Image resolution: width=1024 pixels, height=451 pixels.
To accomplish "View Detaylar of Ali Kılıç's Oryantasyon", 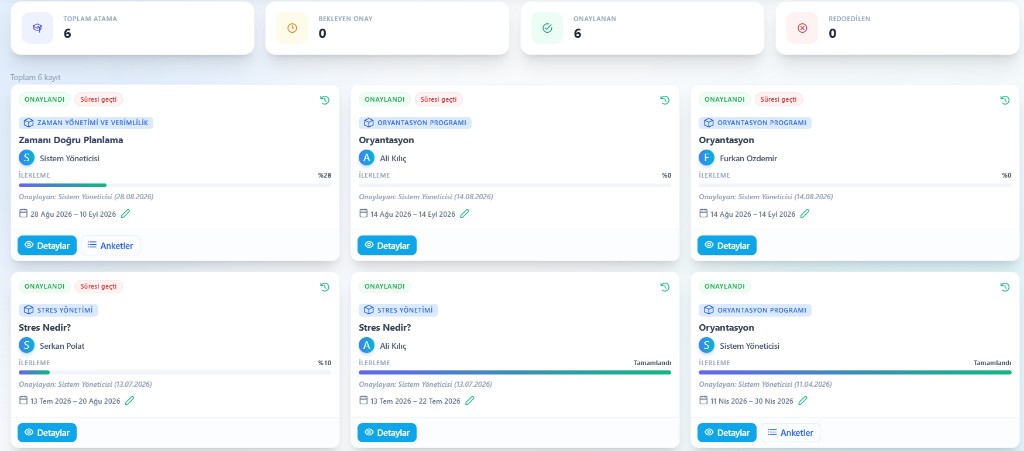I will [387, 245].
